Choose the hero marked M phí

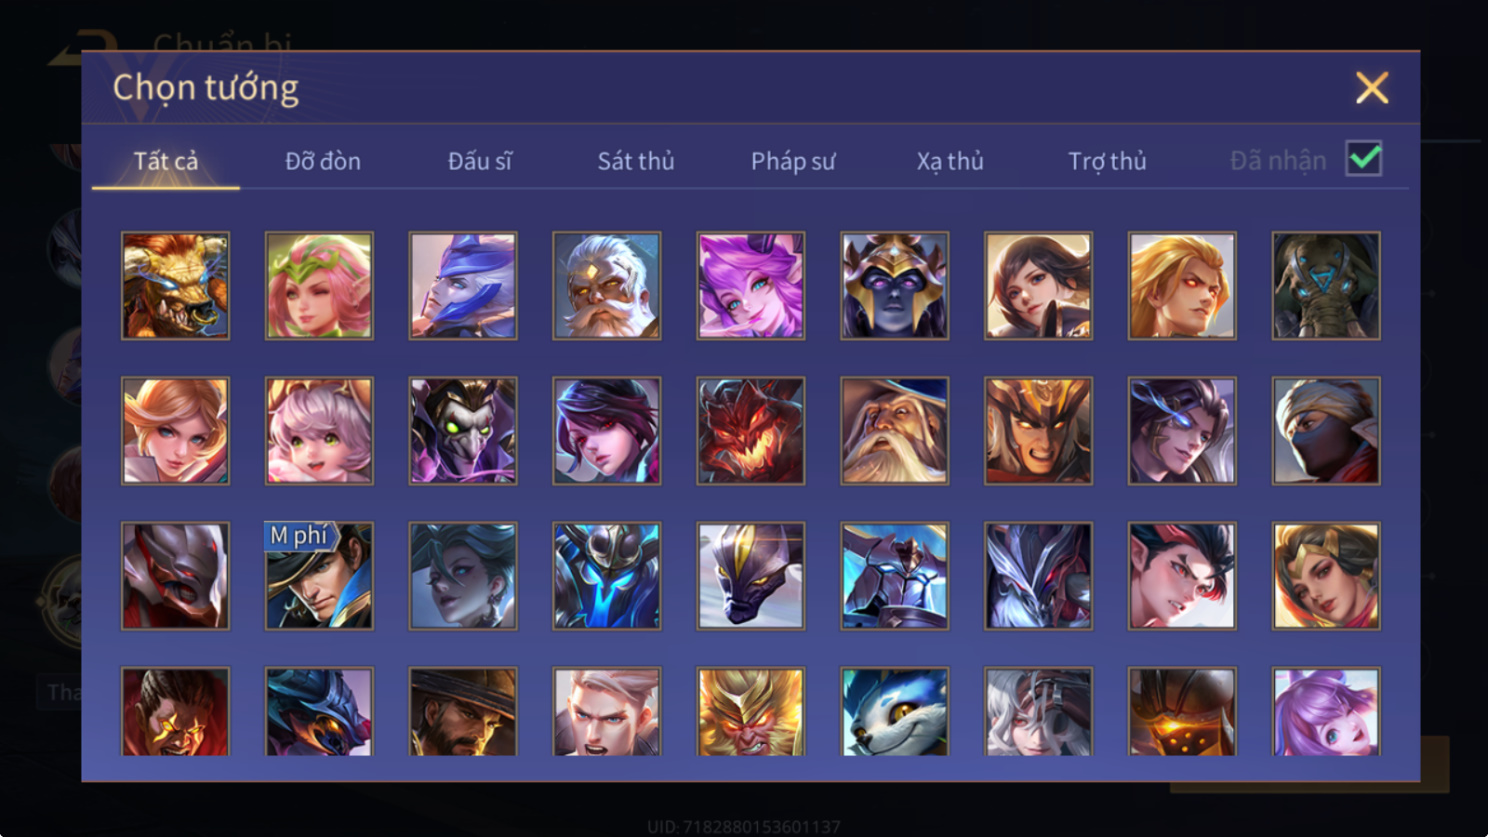pos(319,576)
